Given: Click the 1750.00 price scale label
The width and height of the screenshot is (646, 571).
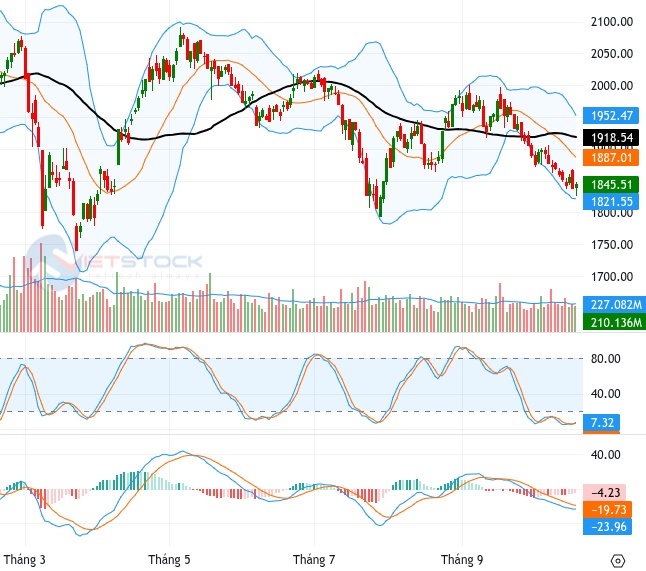Looking at the screenshot, I should coord(612,244).
